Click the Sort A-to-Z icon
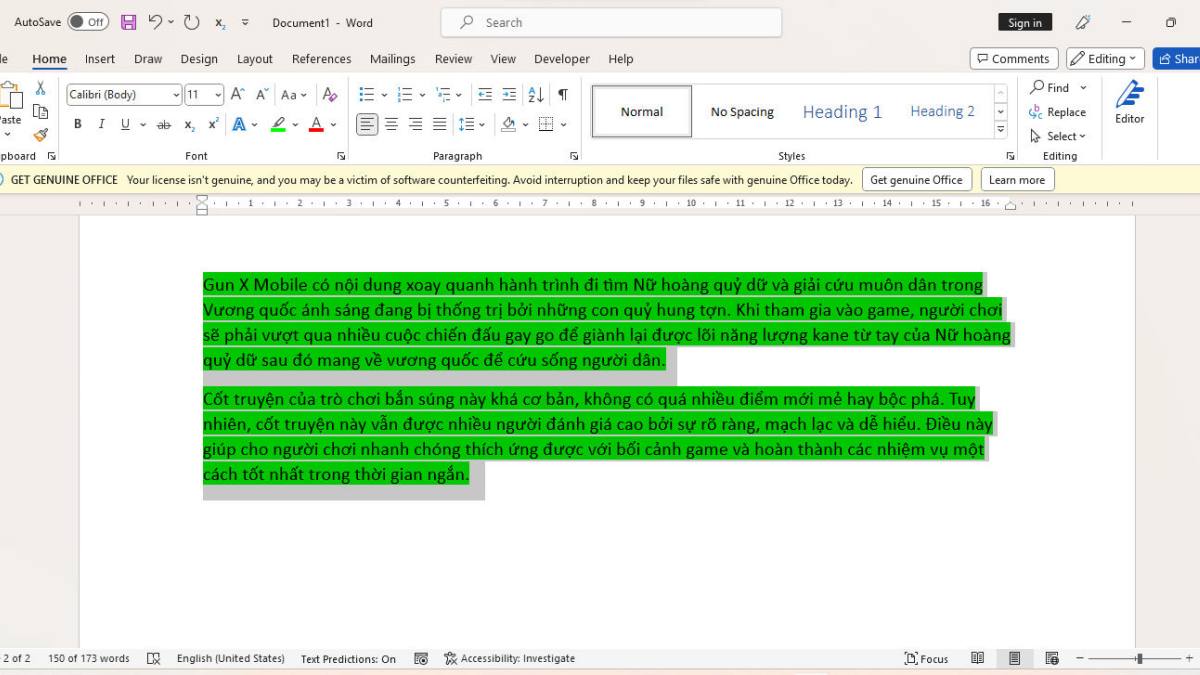This screenshot has width=1200, height=675. [x=536, y=95]
